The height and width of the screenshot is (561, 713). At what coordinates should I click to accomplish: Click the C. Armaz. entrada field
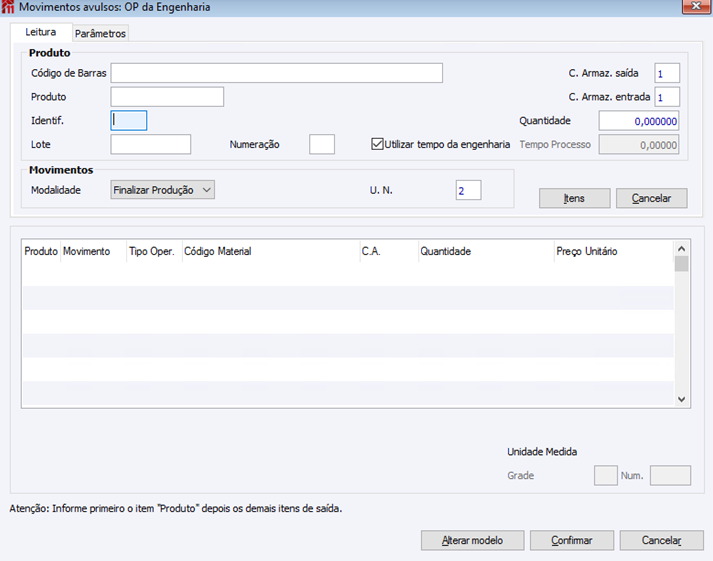coord(667,97)
